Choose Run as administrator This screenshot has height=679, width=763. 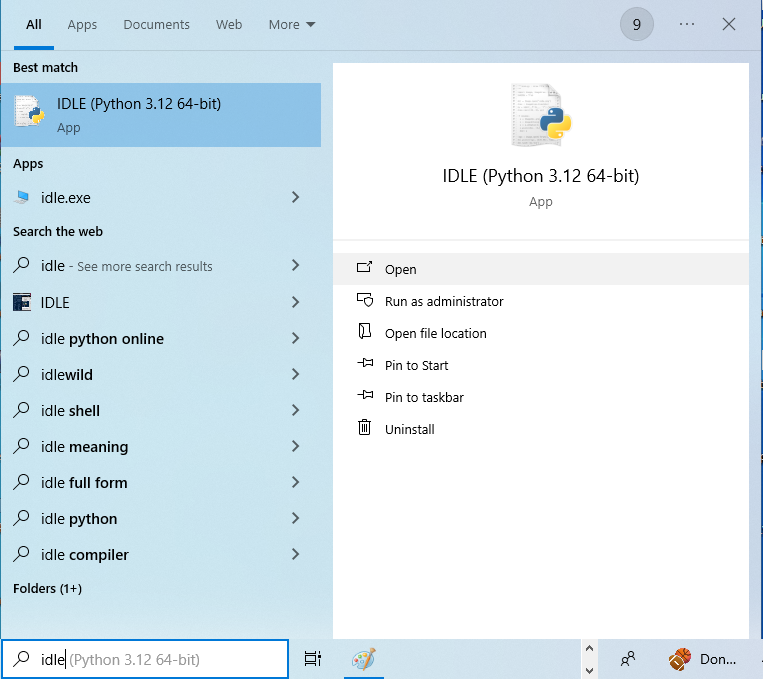[541, 301]
